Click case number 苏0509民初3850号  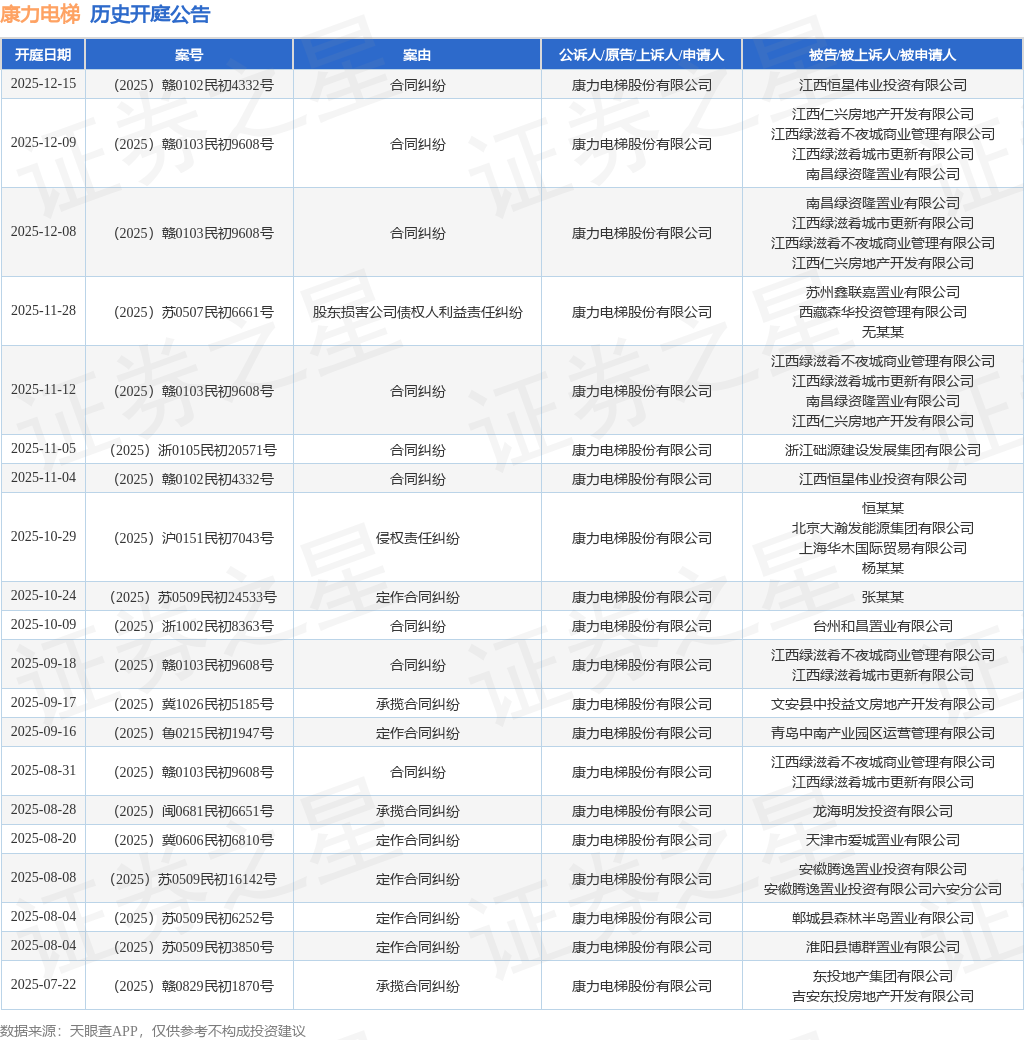tap(192, 947)
